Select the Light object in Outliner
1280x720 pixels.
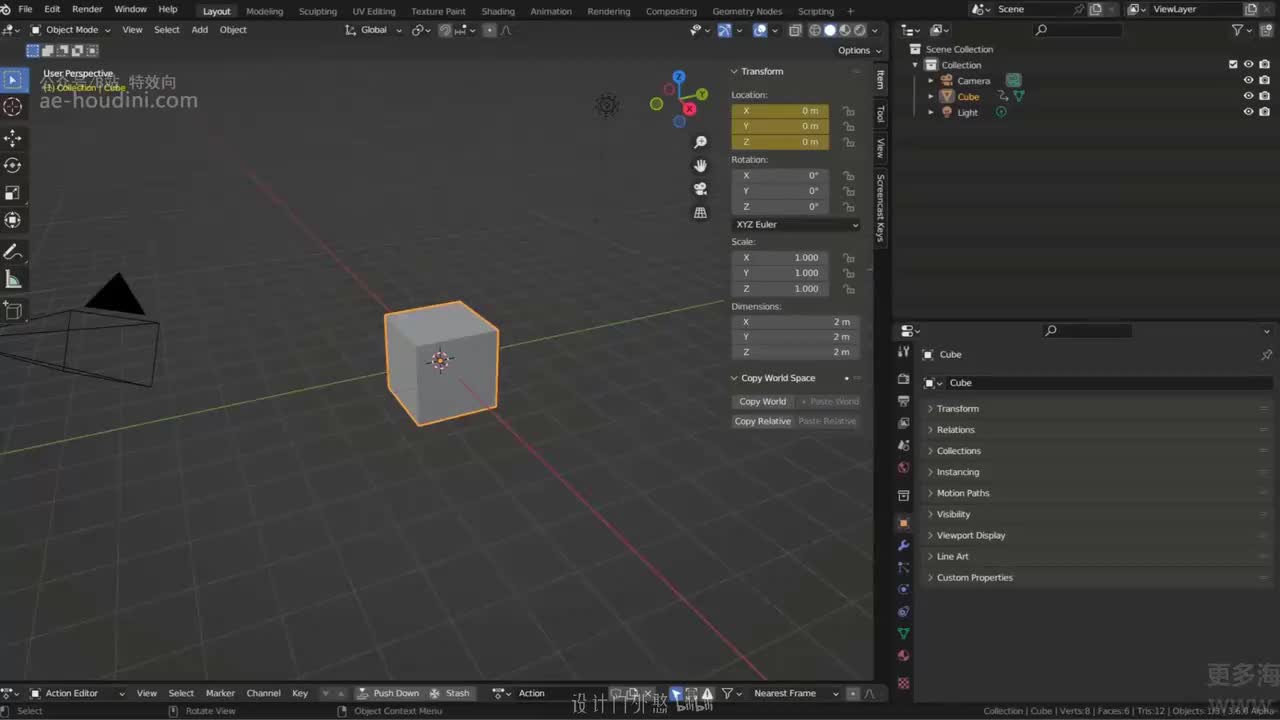click(967, 113)
